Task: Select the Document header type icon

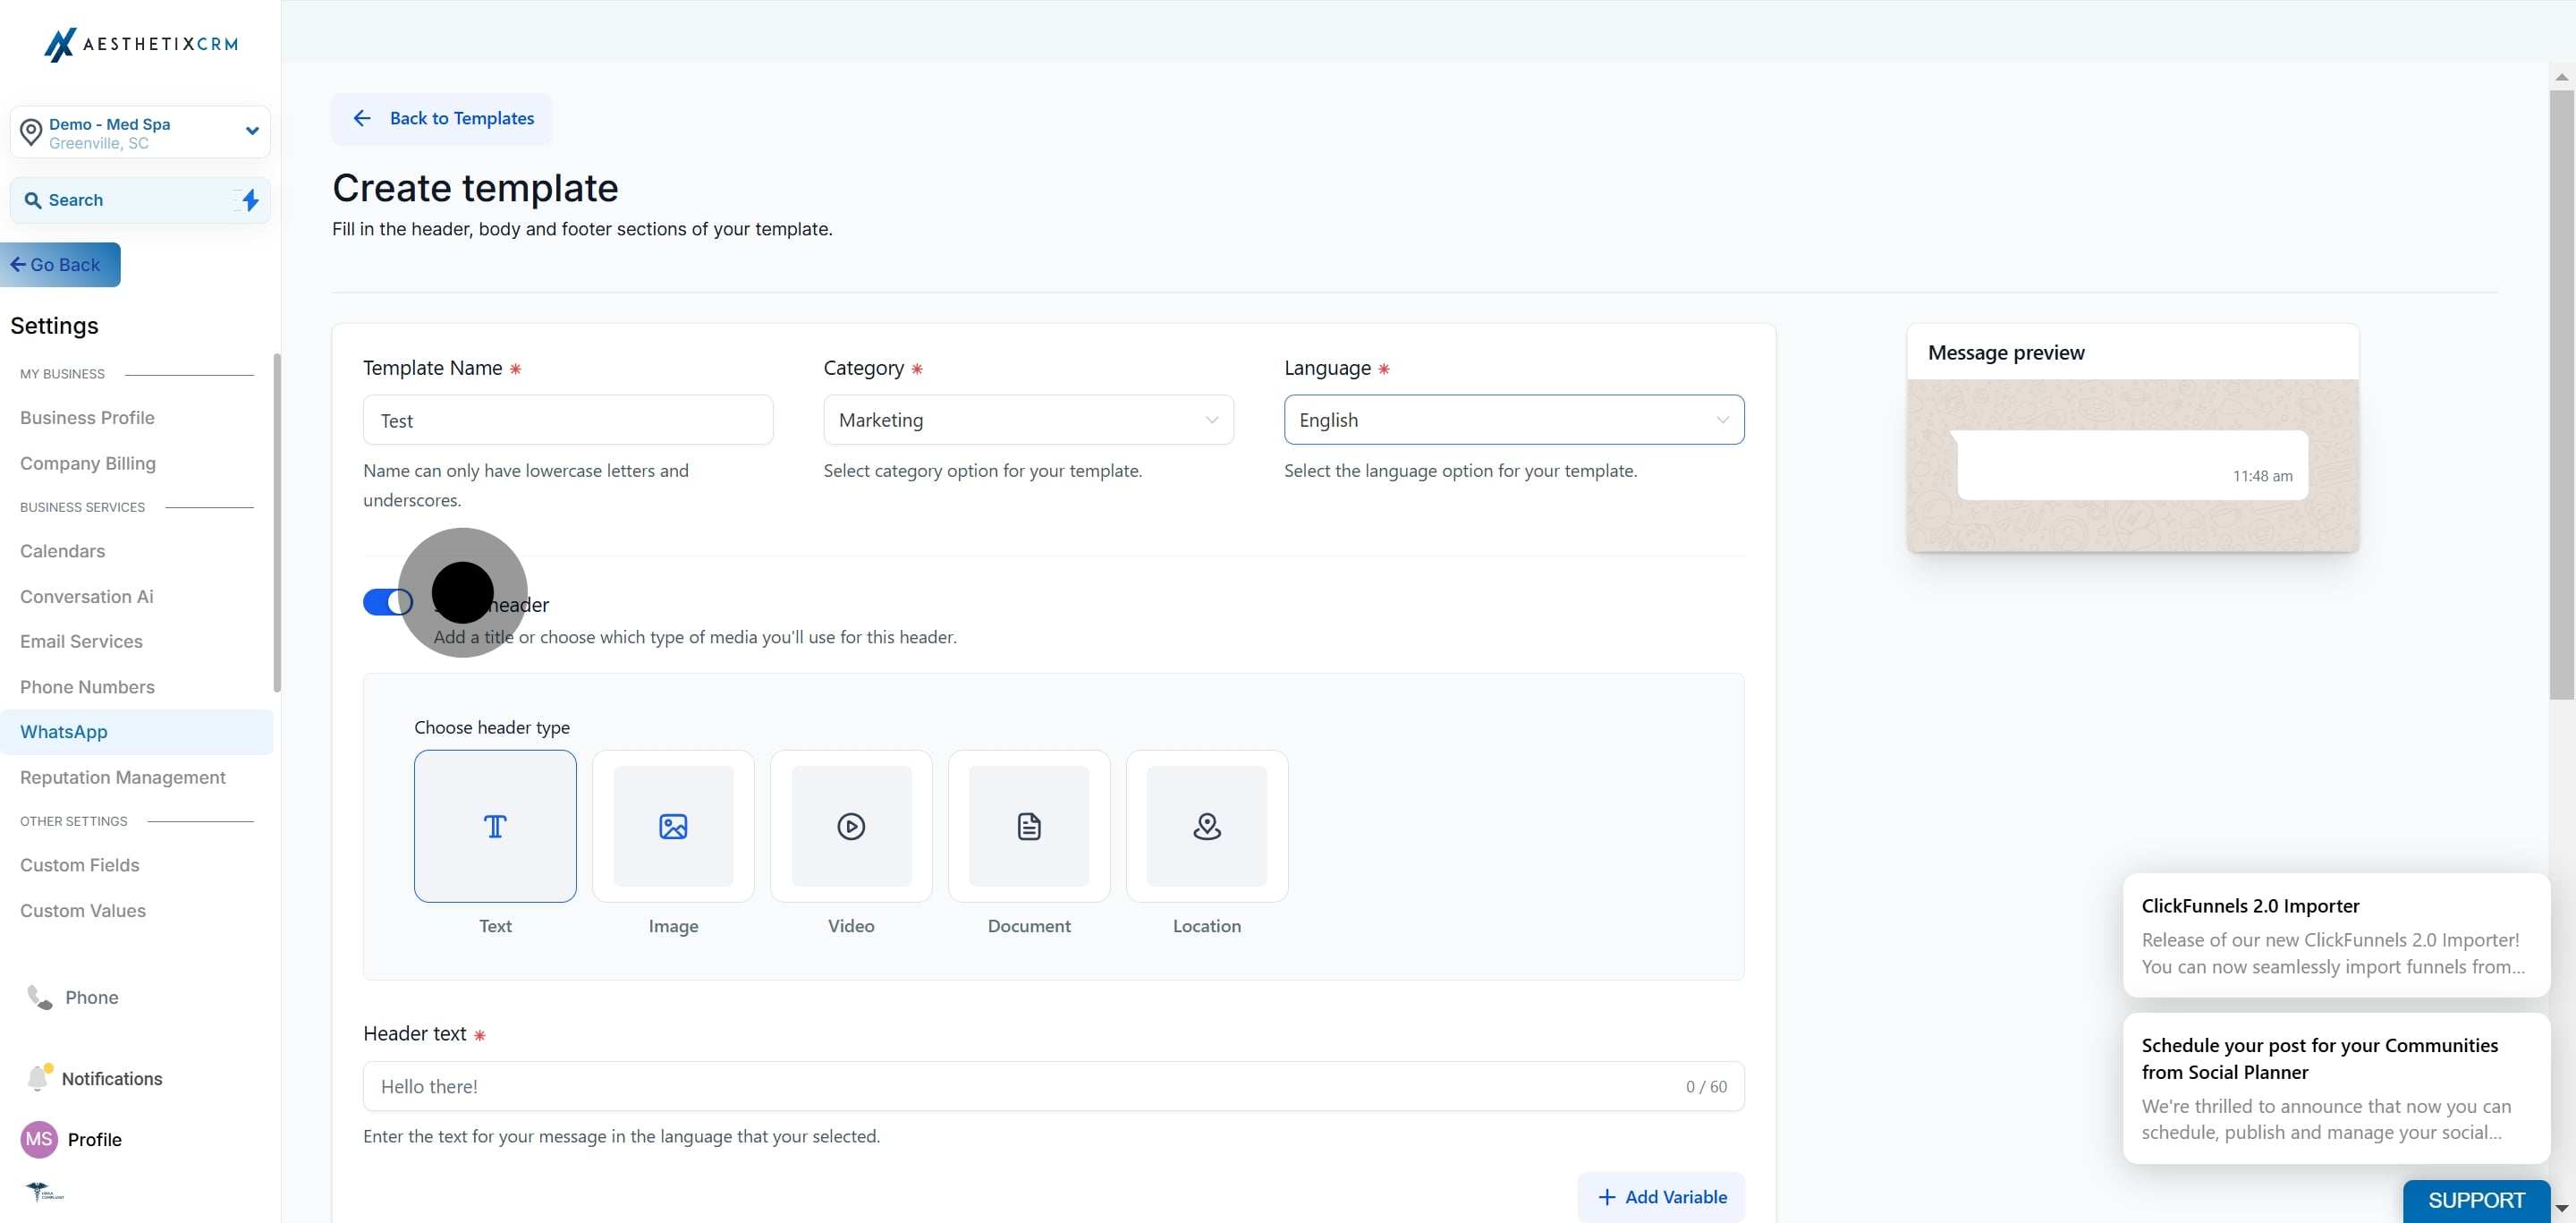Action: tap(1029, 826)
